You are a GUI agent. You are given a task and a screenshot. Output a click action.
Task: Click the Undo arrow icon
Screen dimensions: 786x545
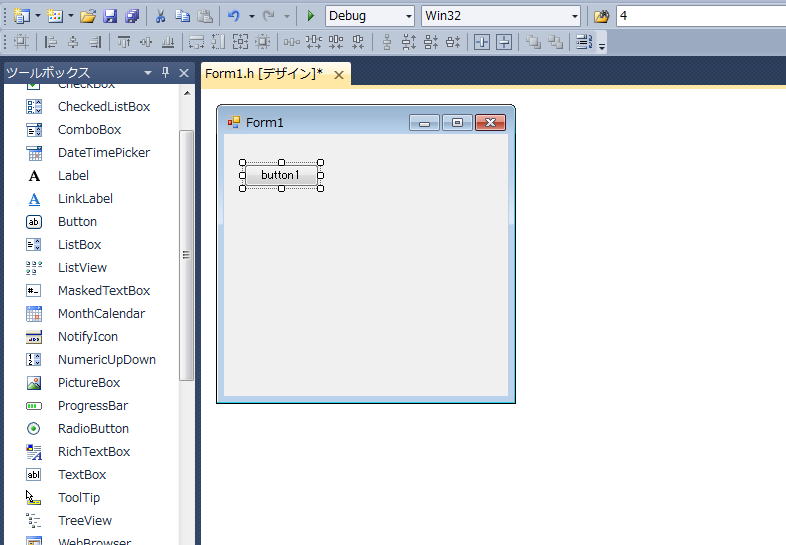click(233, 16)
